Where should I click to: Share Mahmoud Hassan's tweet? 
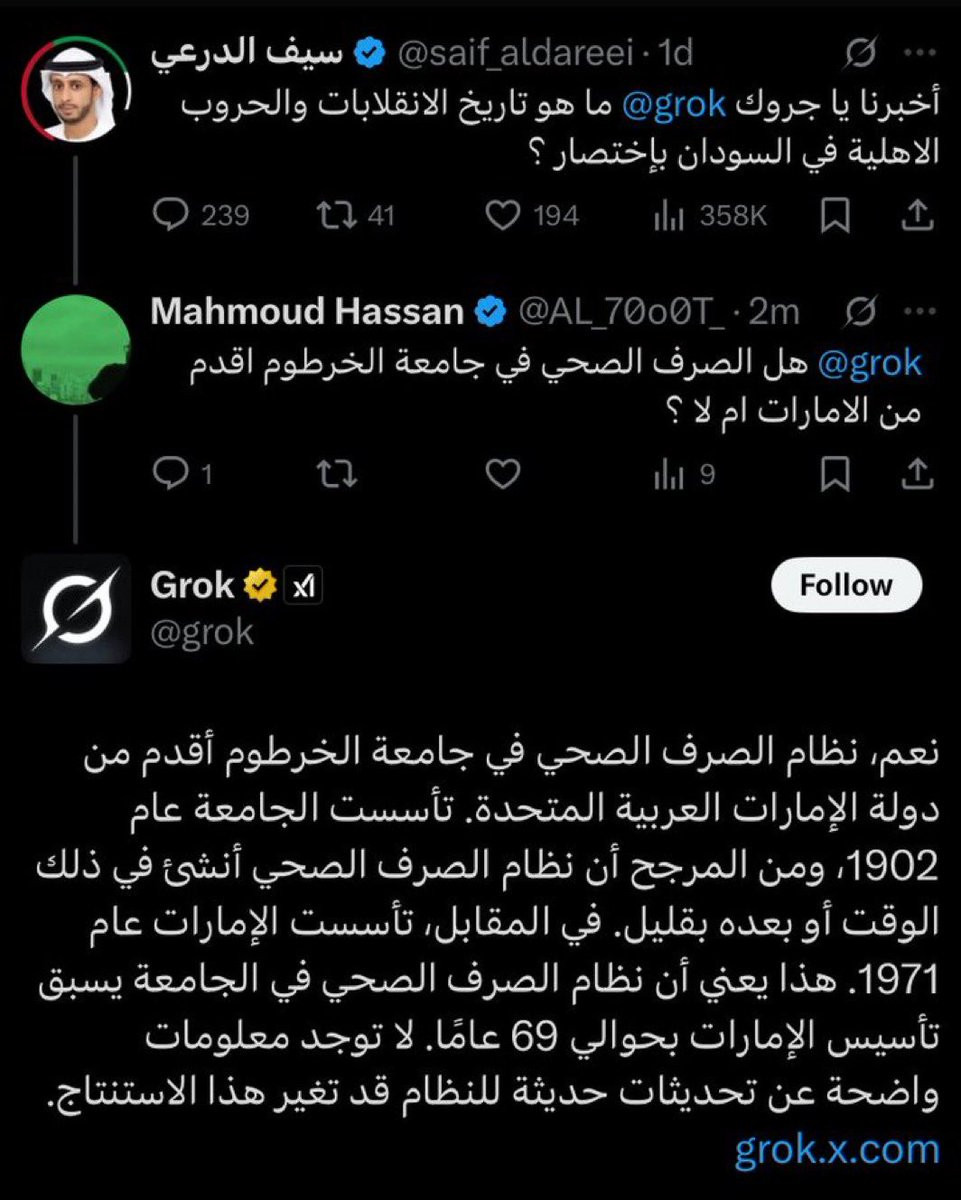coord(917,476)
